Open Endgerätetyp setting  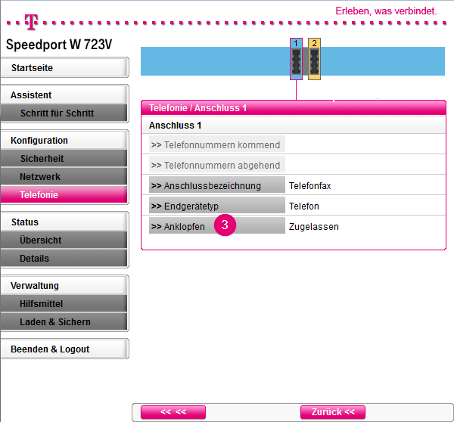click(x=217, y=206)
